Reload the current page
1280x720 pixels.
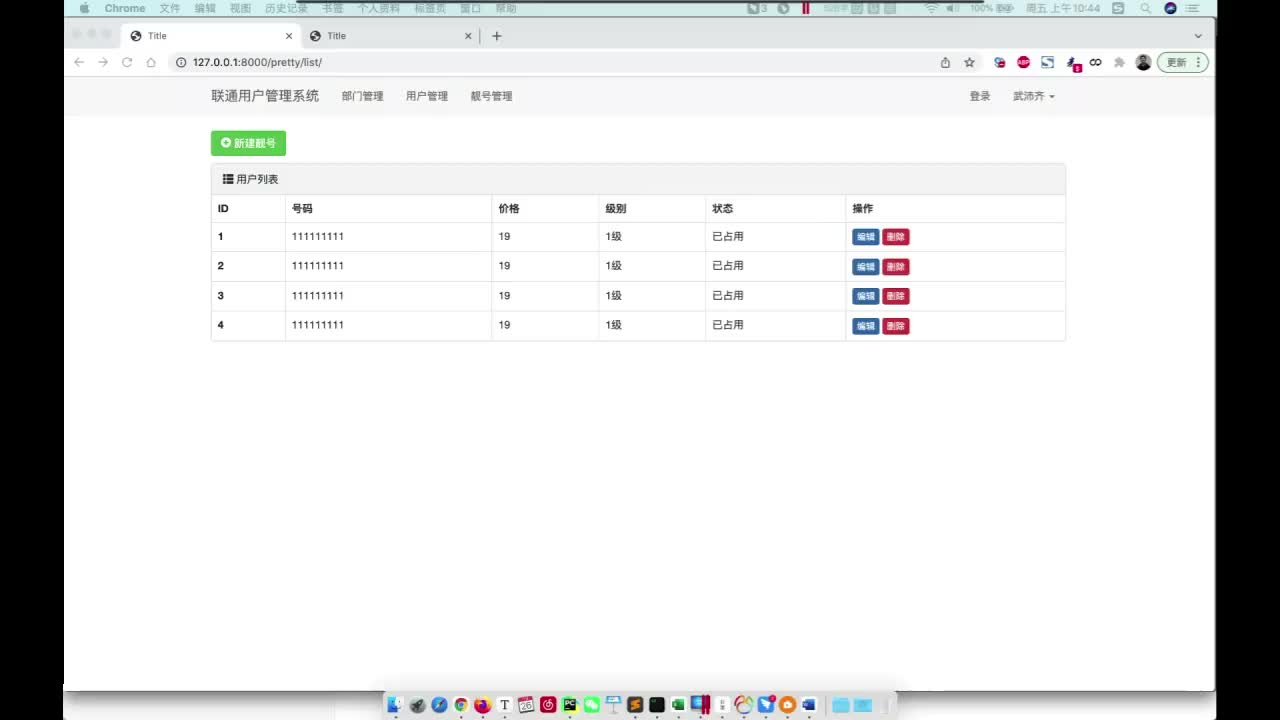[x=127, y=62]
